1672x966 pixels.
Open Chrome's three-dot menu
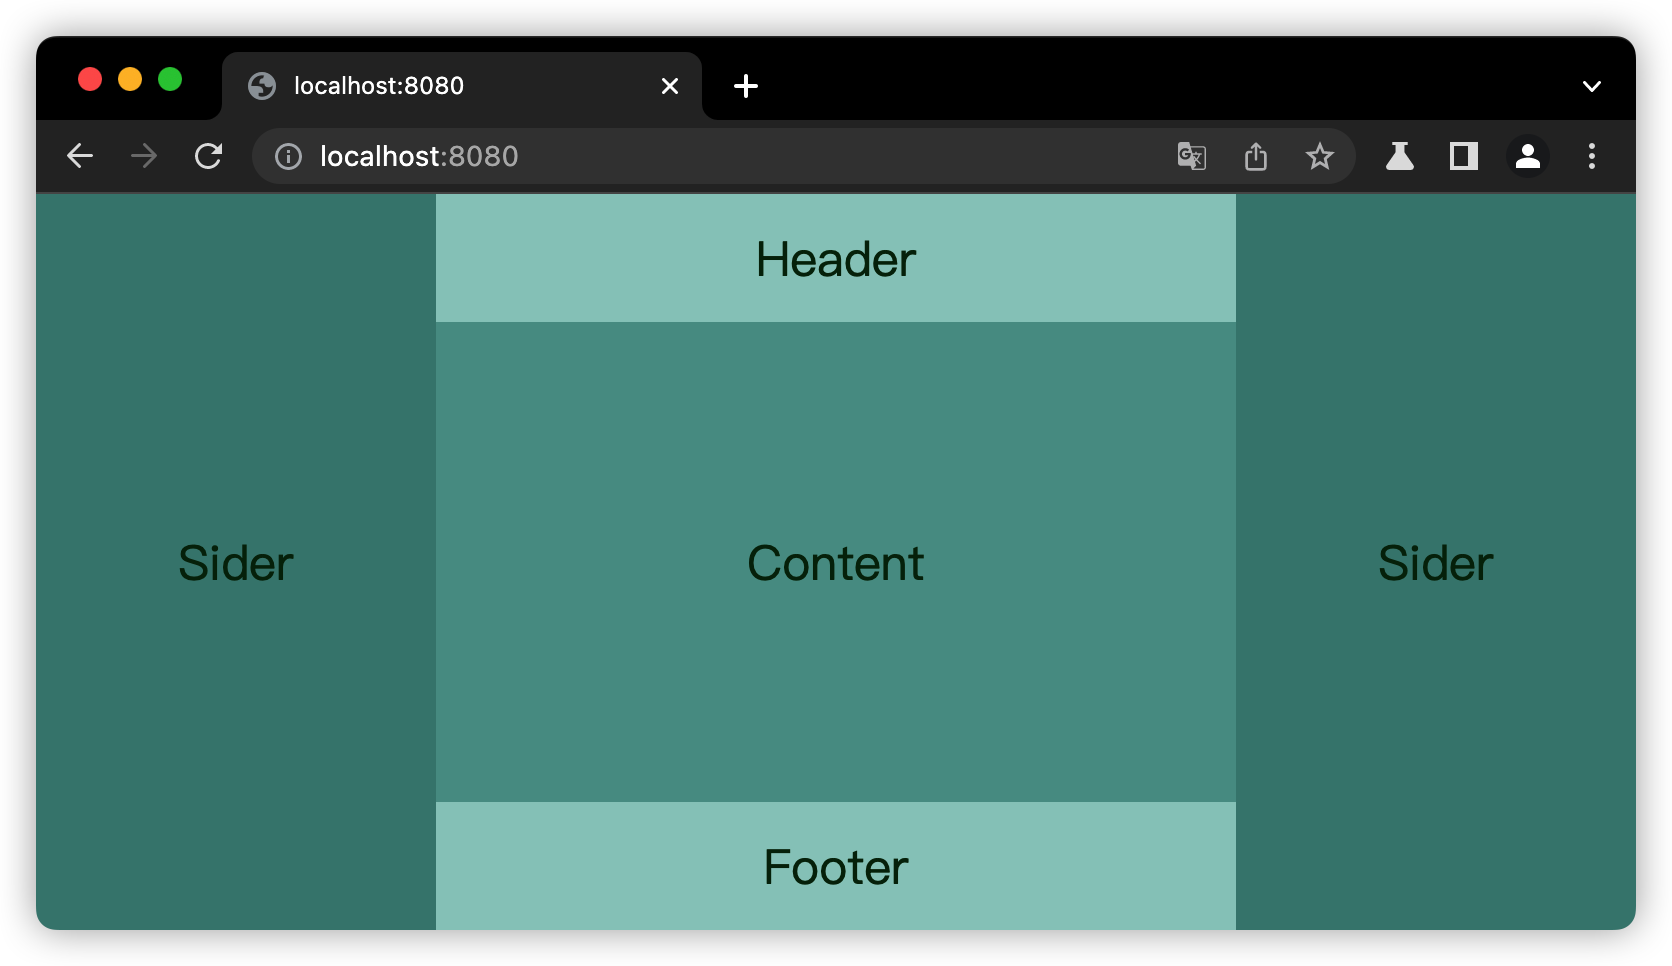[x=1592, y=156]
